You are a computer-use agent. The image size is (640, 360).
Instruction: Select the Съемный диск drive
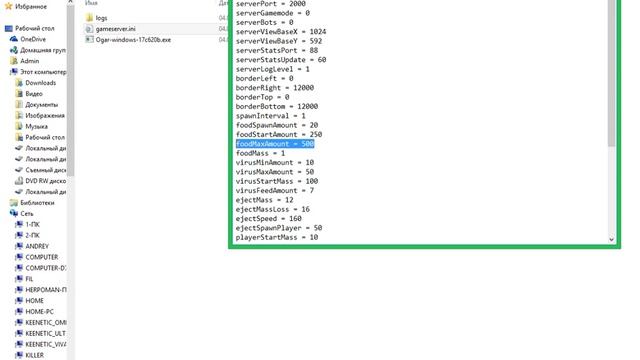(x=40, y=170)
